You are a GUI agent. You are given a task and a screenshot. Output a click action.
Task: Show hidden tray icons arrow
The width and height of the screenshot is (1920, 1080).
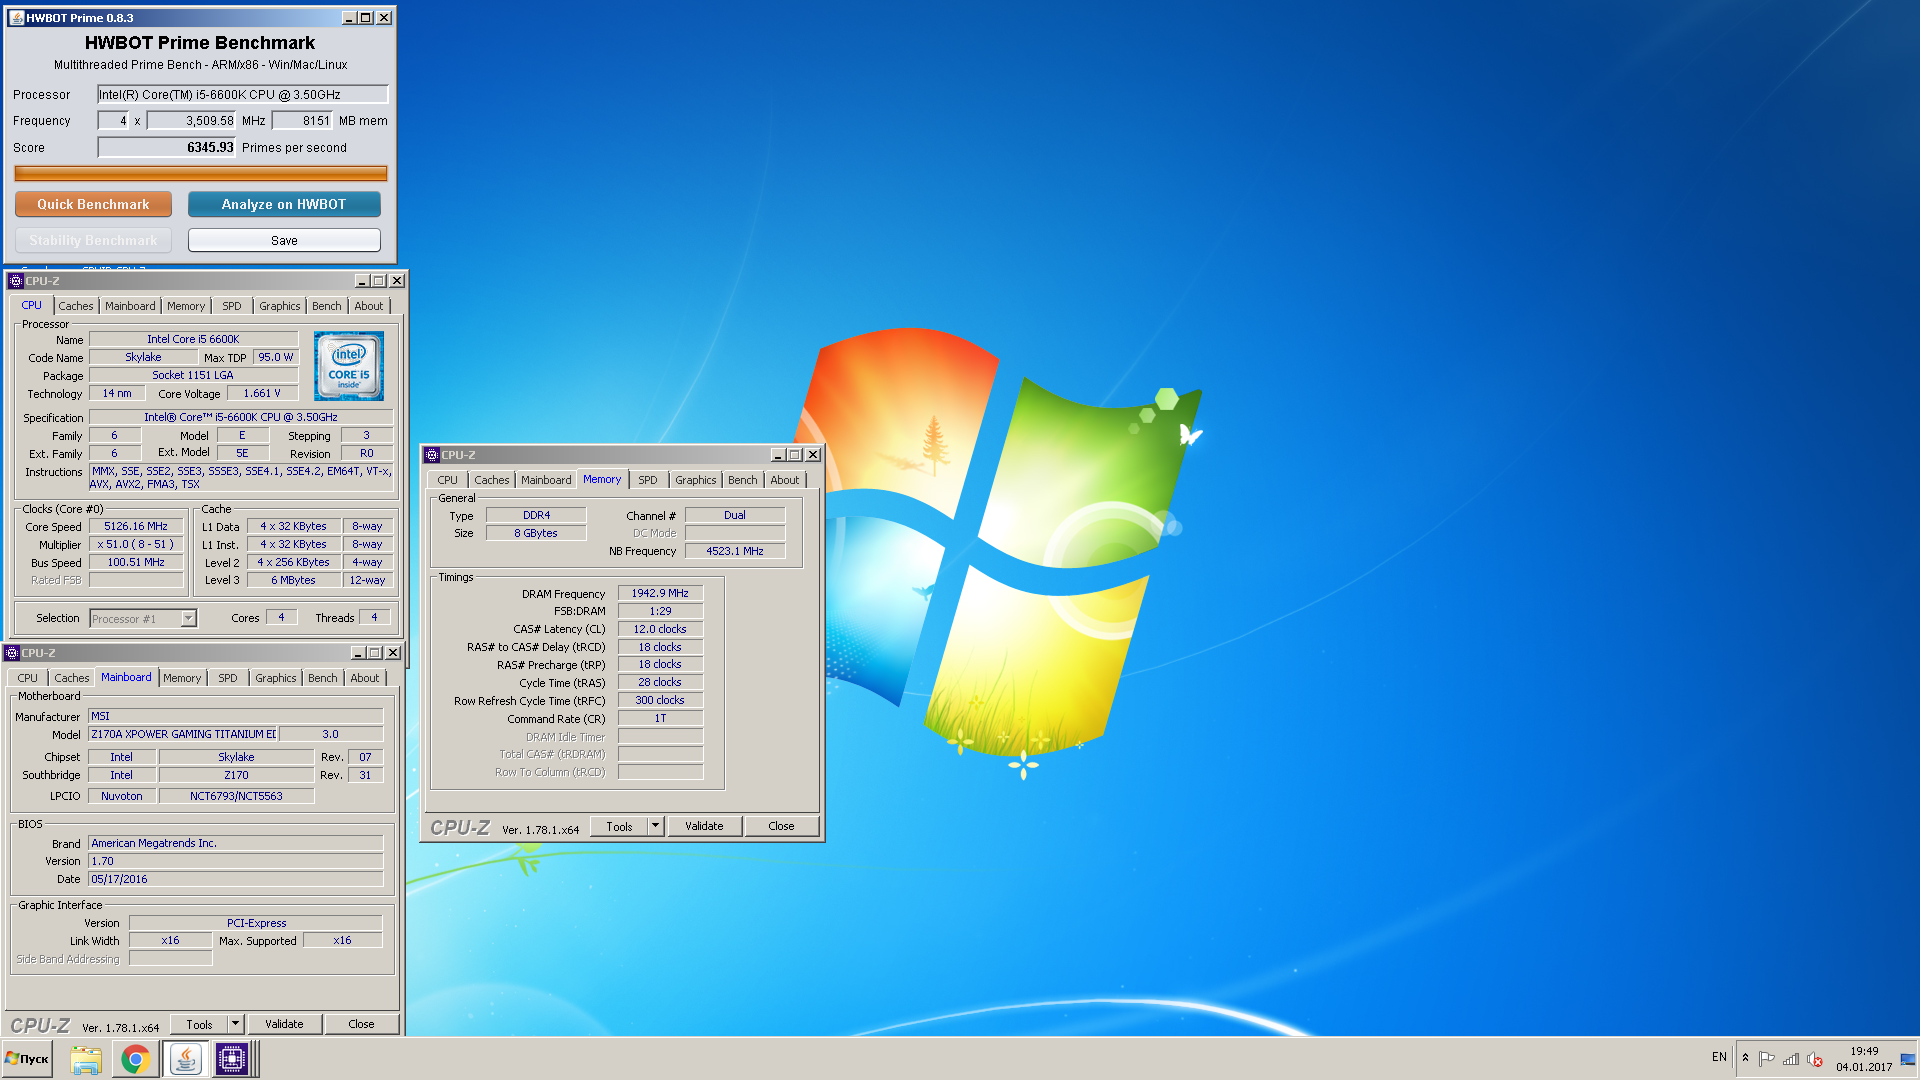[x=1746, y=1058]
